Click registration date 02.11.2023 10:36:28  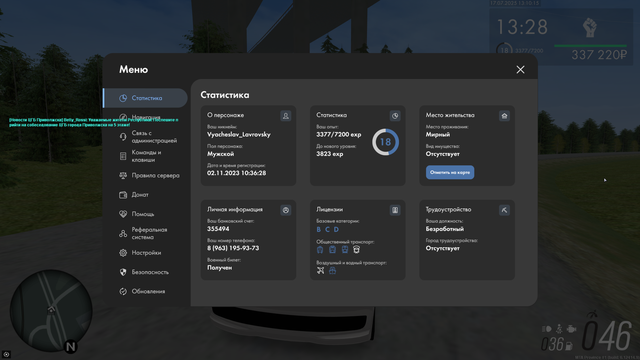[x=236, y=173]
